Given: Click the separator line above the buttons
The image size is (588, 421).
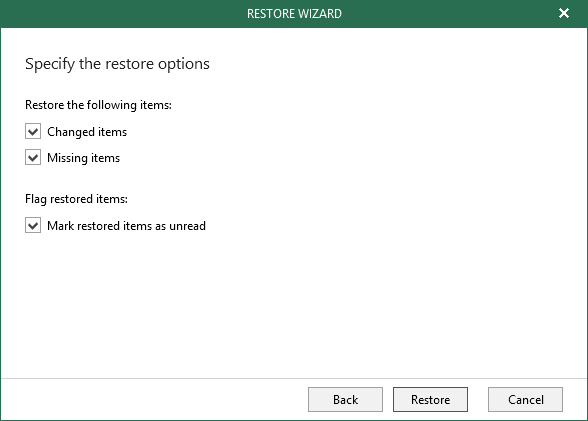Looking at the screenshot, I should click(x=294, y=378).
